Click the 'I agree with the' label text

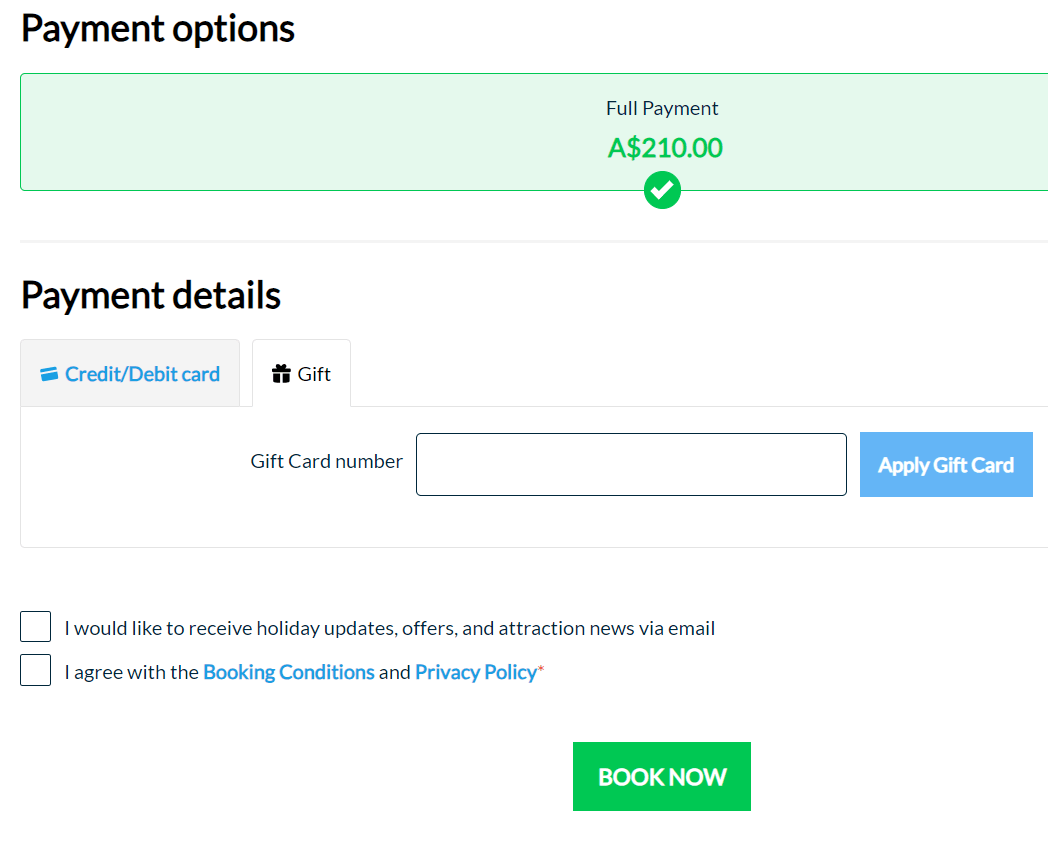(132, 672)
